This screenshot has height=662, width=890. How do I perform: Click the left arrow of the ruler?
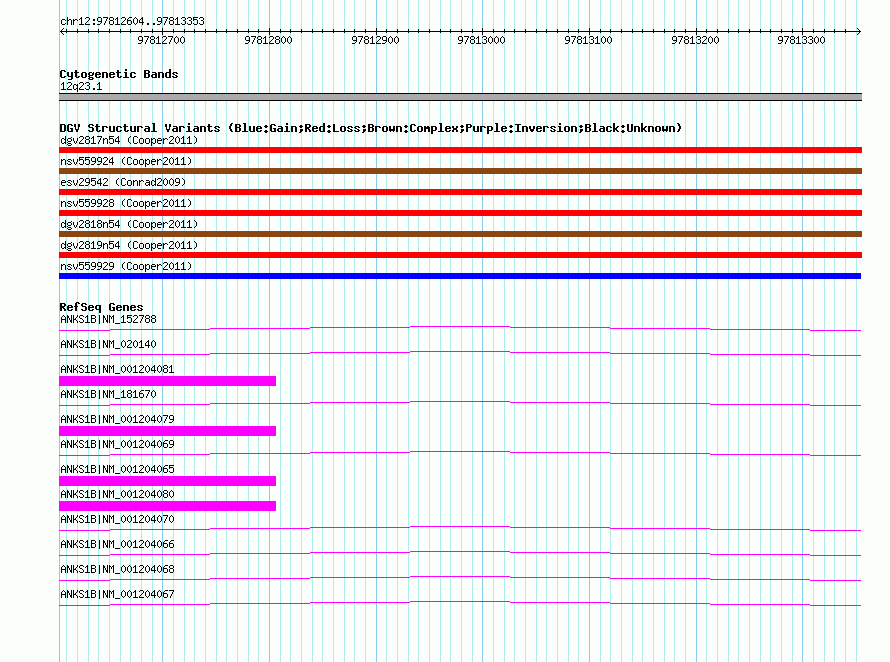coord(62,31)
